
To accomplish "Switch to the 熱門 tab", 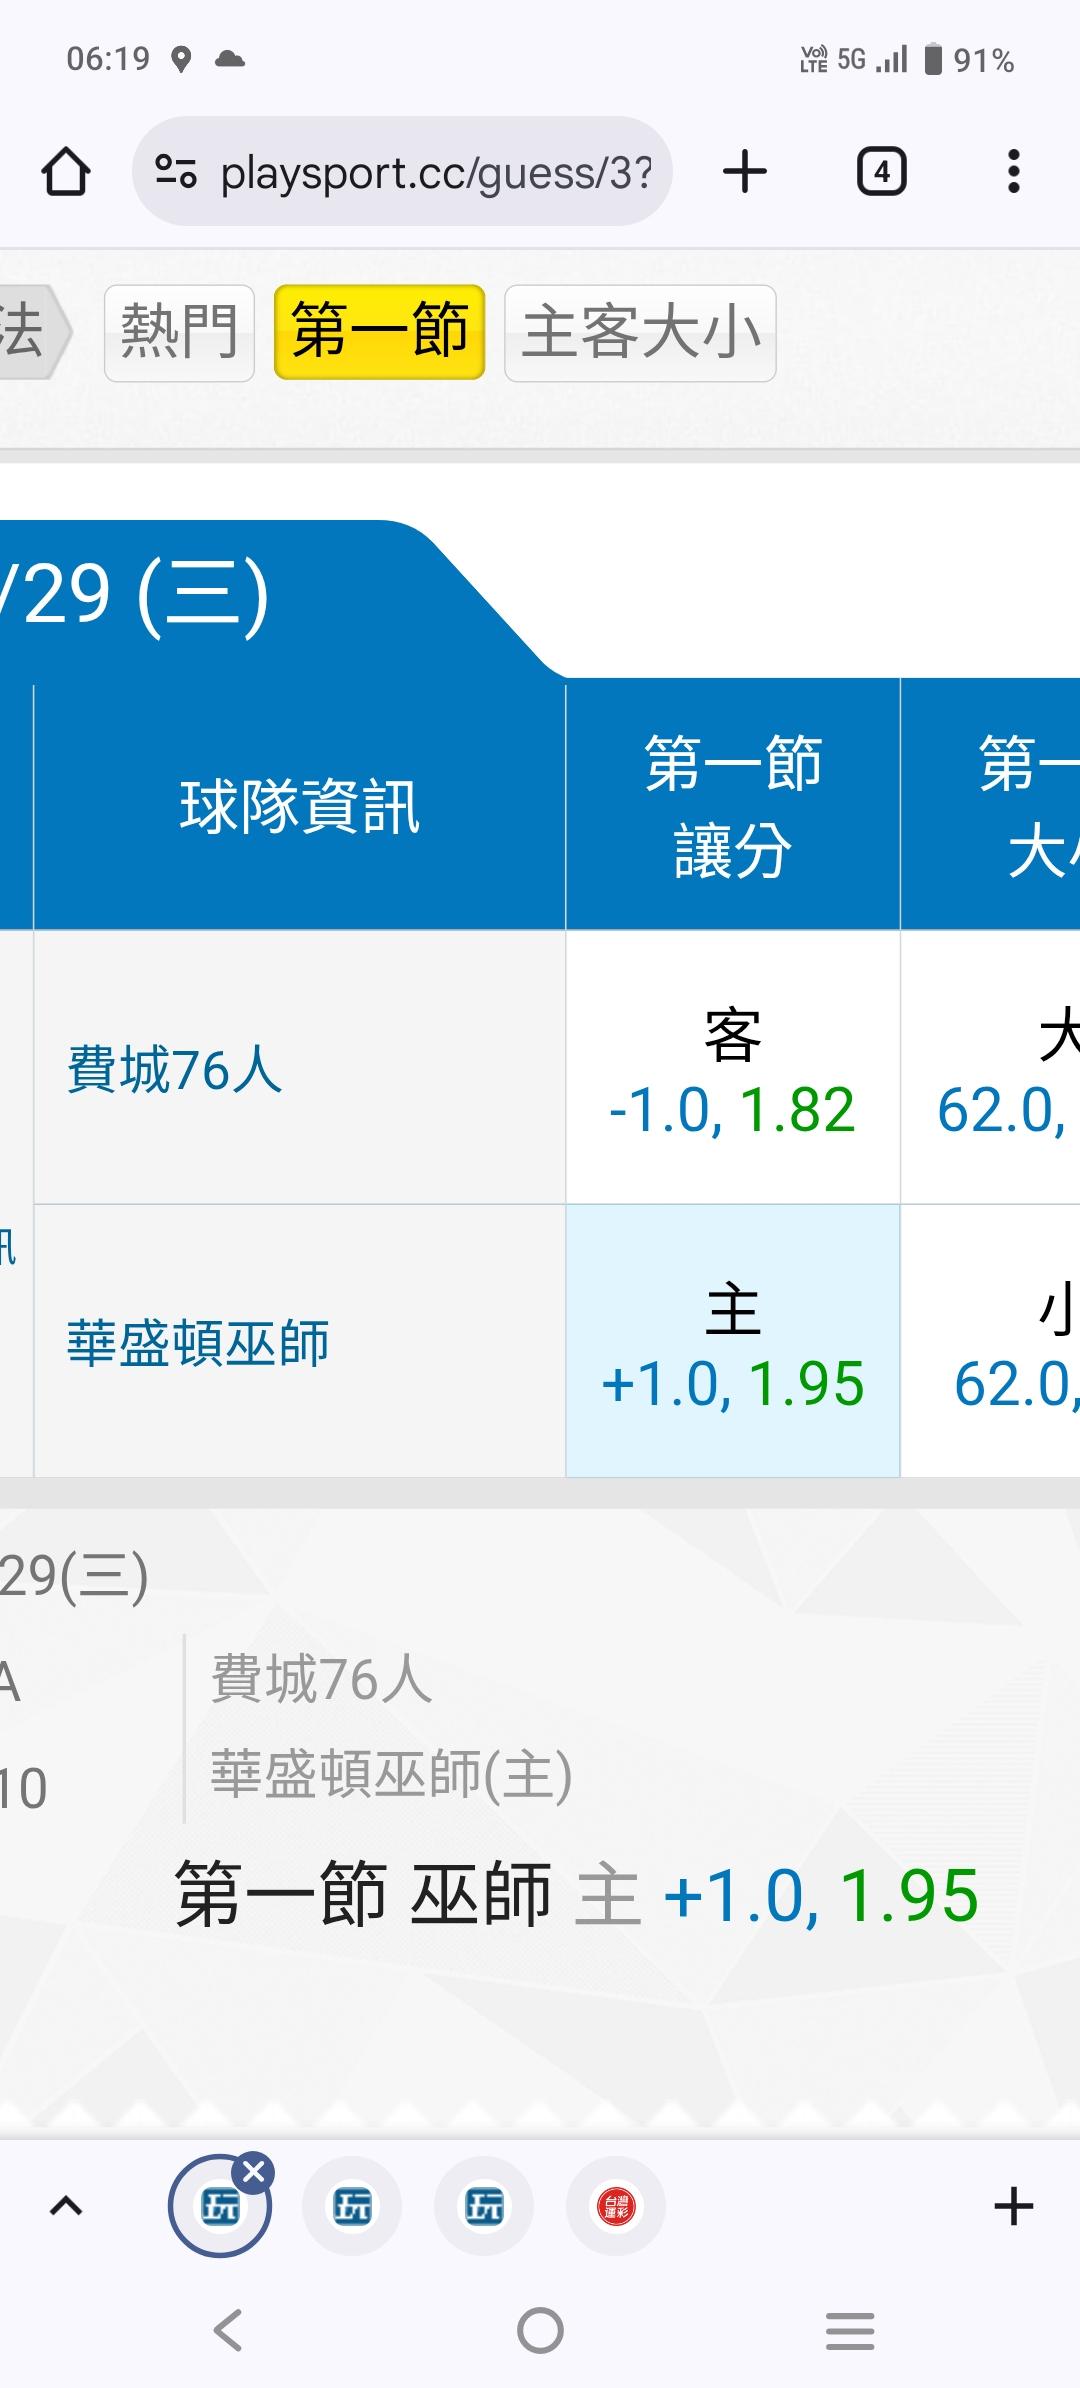I will pyautogui.click(x=179, y=333).
